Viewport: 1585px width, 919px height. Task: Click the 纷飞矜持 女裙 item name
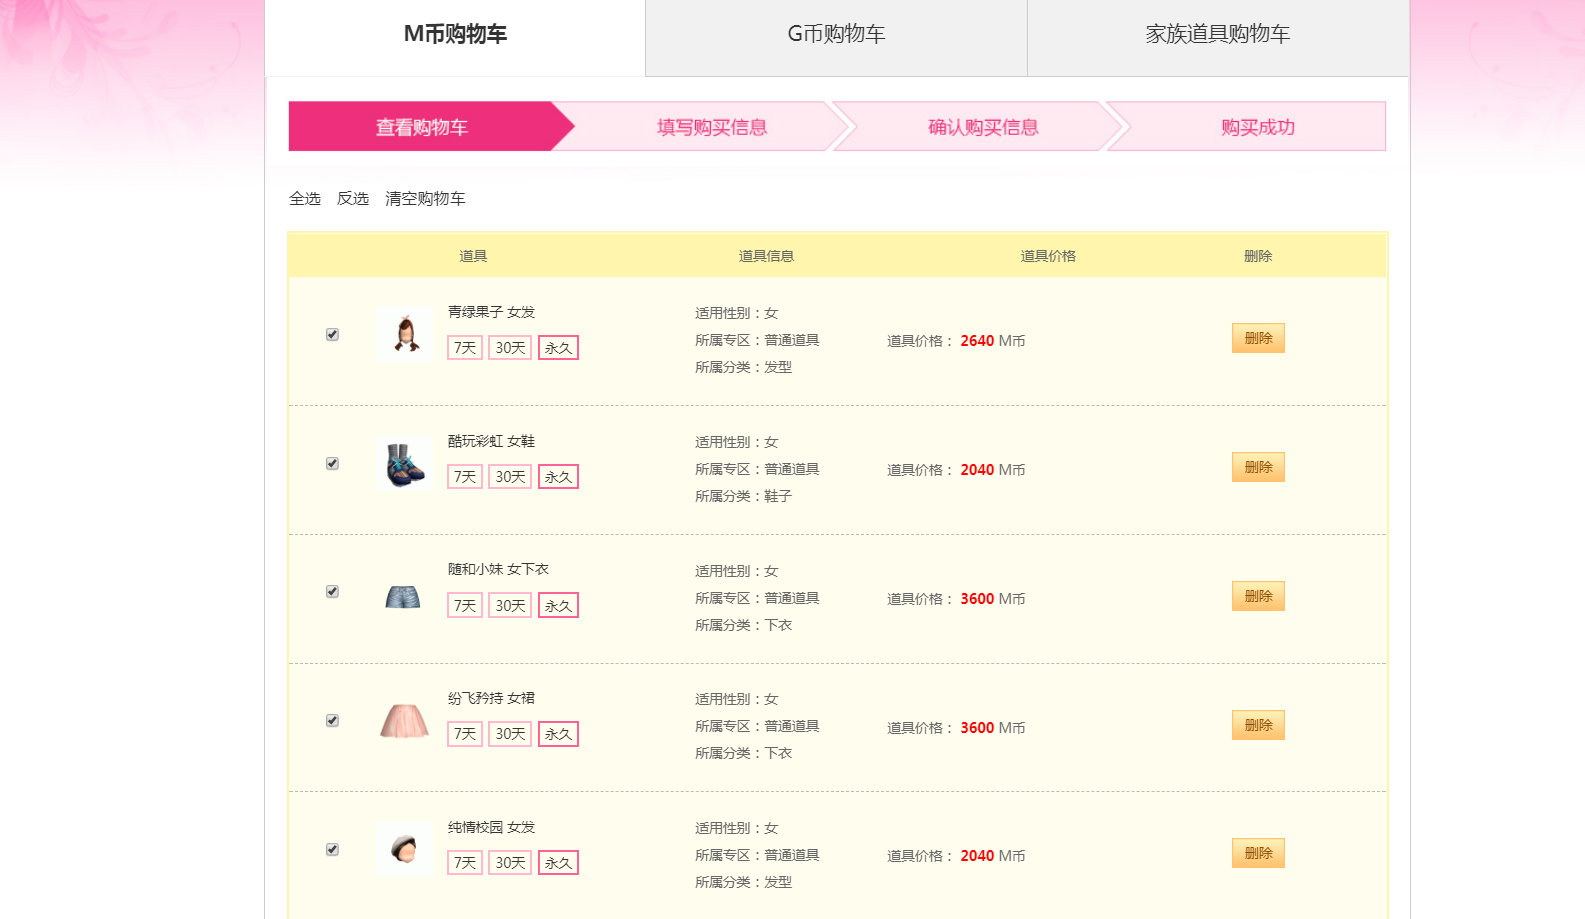pos(491,698)
